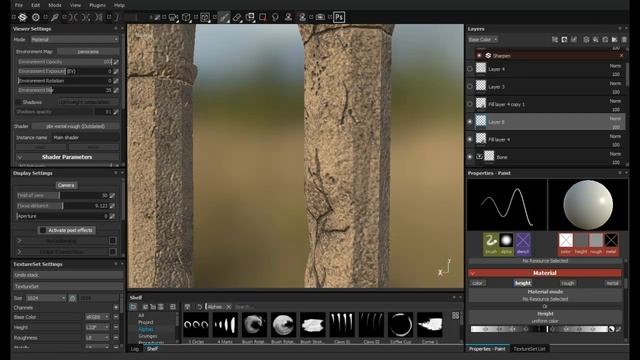
Task: Select the brush property icon
Action: pyautogui.click(x=491, y=244)
